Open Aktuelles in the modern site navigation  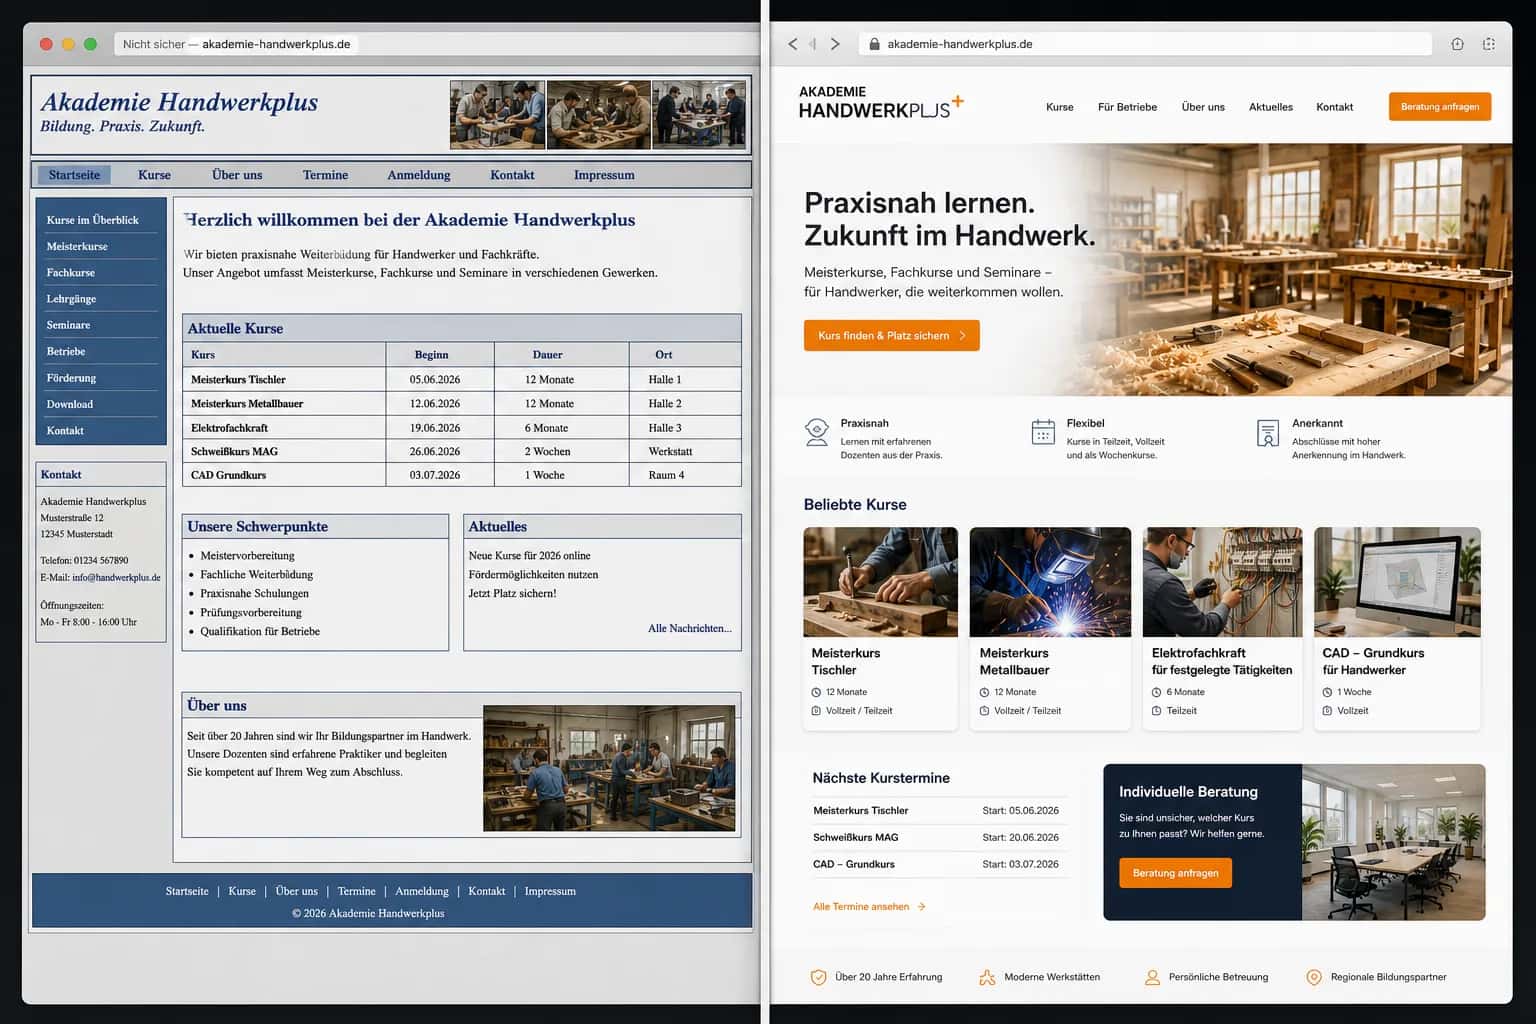point(1270,107)
